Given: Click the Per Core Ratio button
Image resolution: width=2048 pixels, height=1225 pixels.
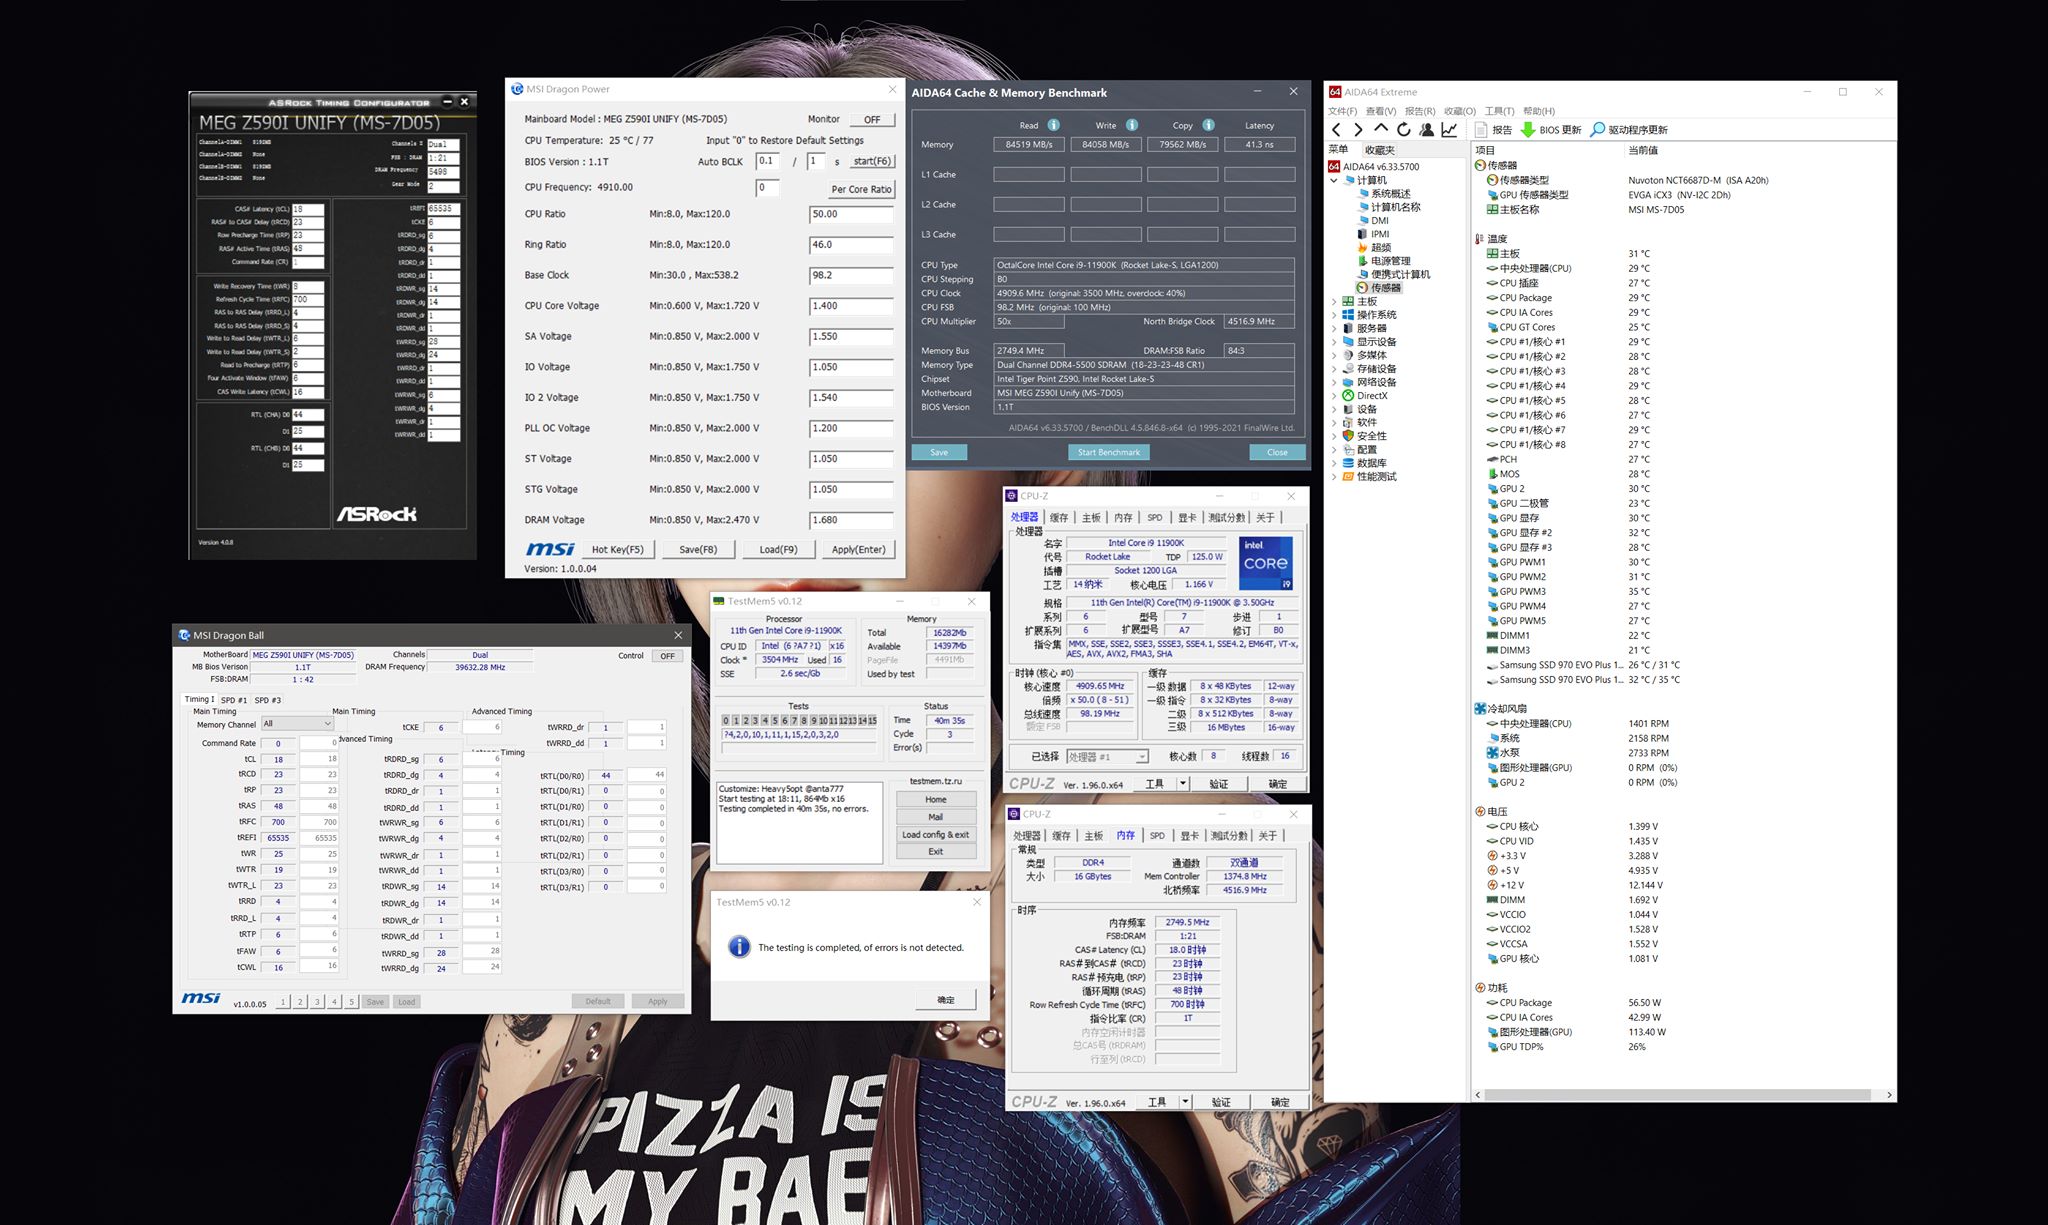Looking at the screenshot, I should pyautogui.click(x=861, y=189).
